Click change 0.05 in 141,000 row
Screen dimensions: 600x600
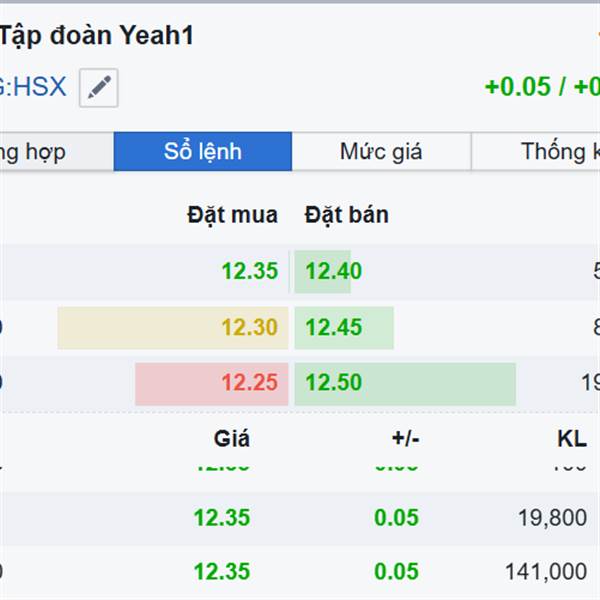(x=396, y=572)
